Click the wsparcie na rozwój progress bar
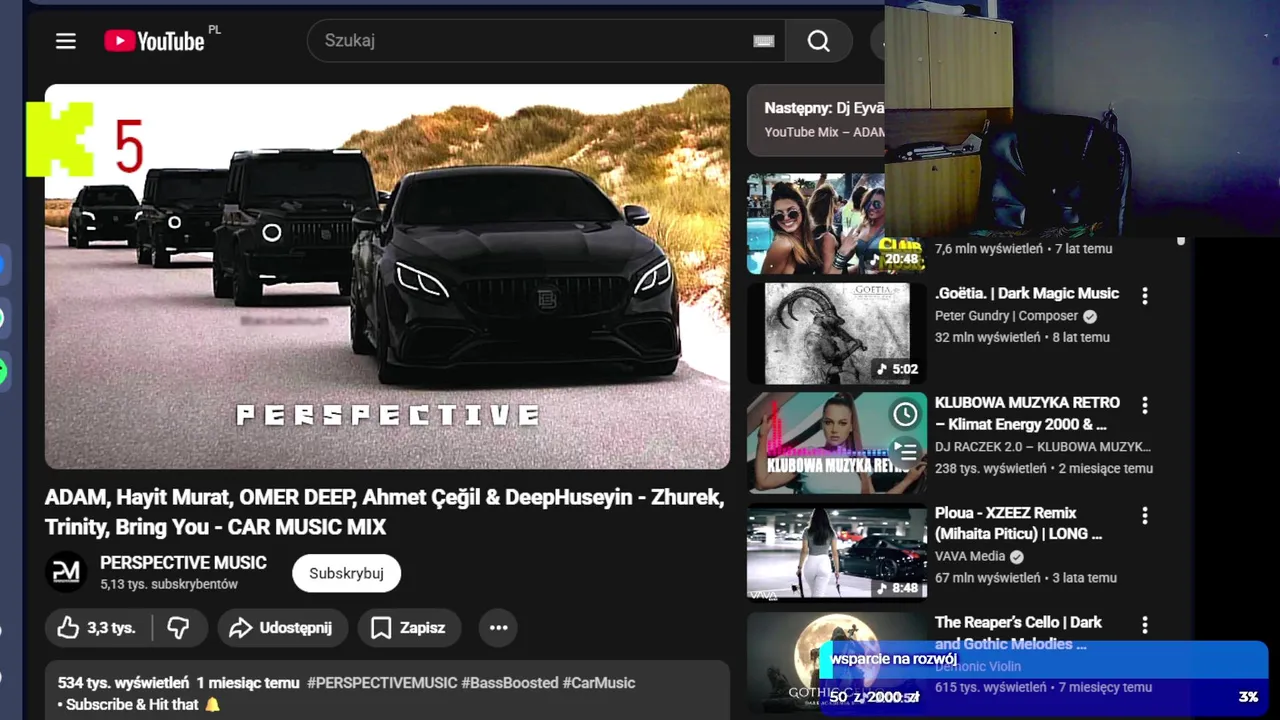 [1044, 678]
